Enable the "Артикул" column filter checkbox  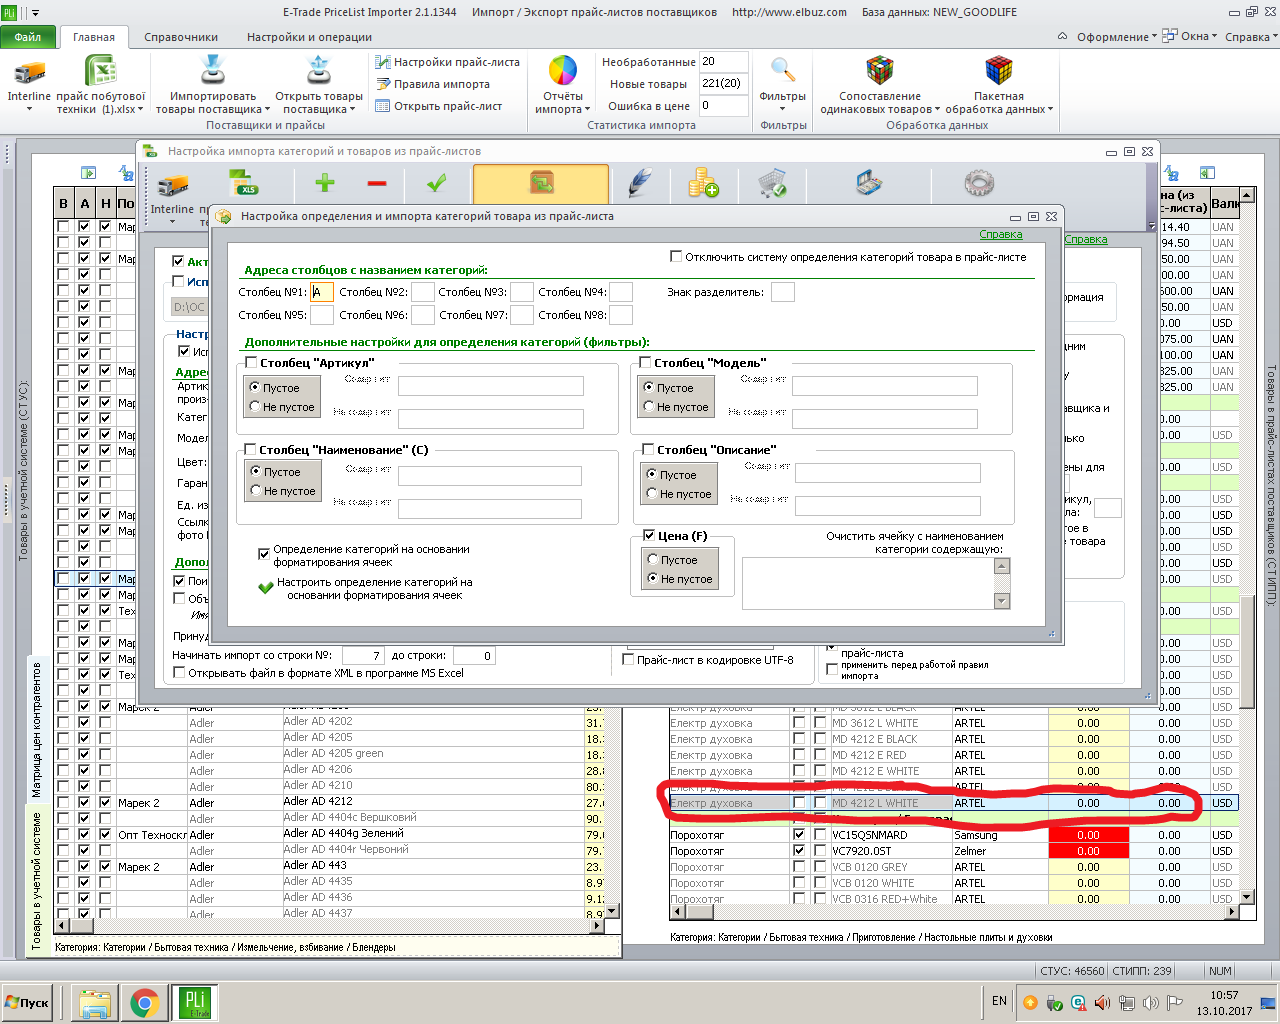[252, 363]
